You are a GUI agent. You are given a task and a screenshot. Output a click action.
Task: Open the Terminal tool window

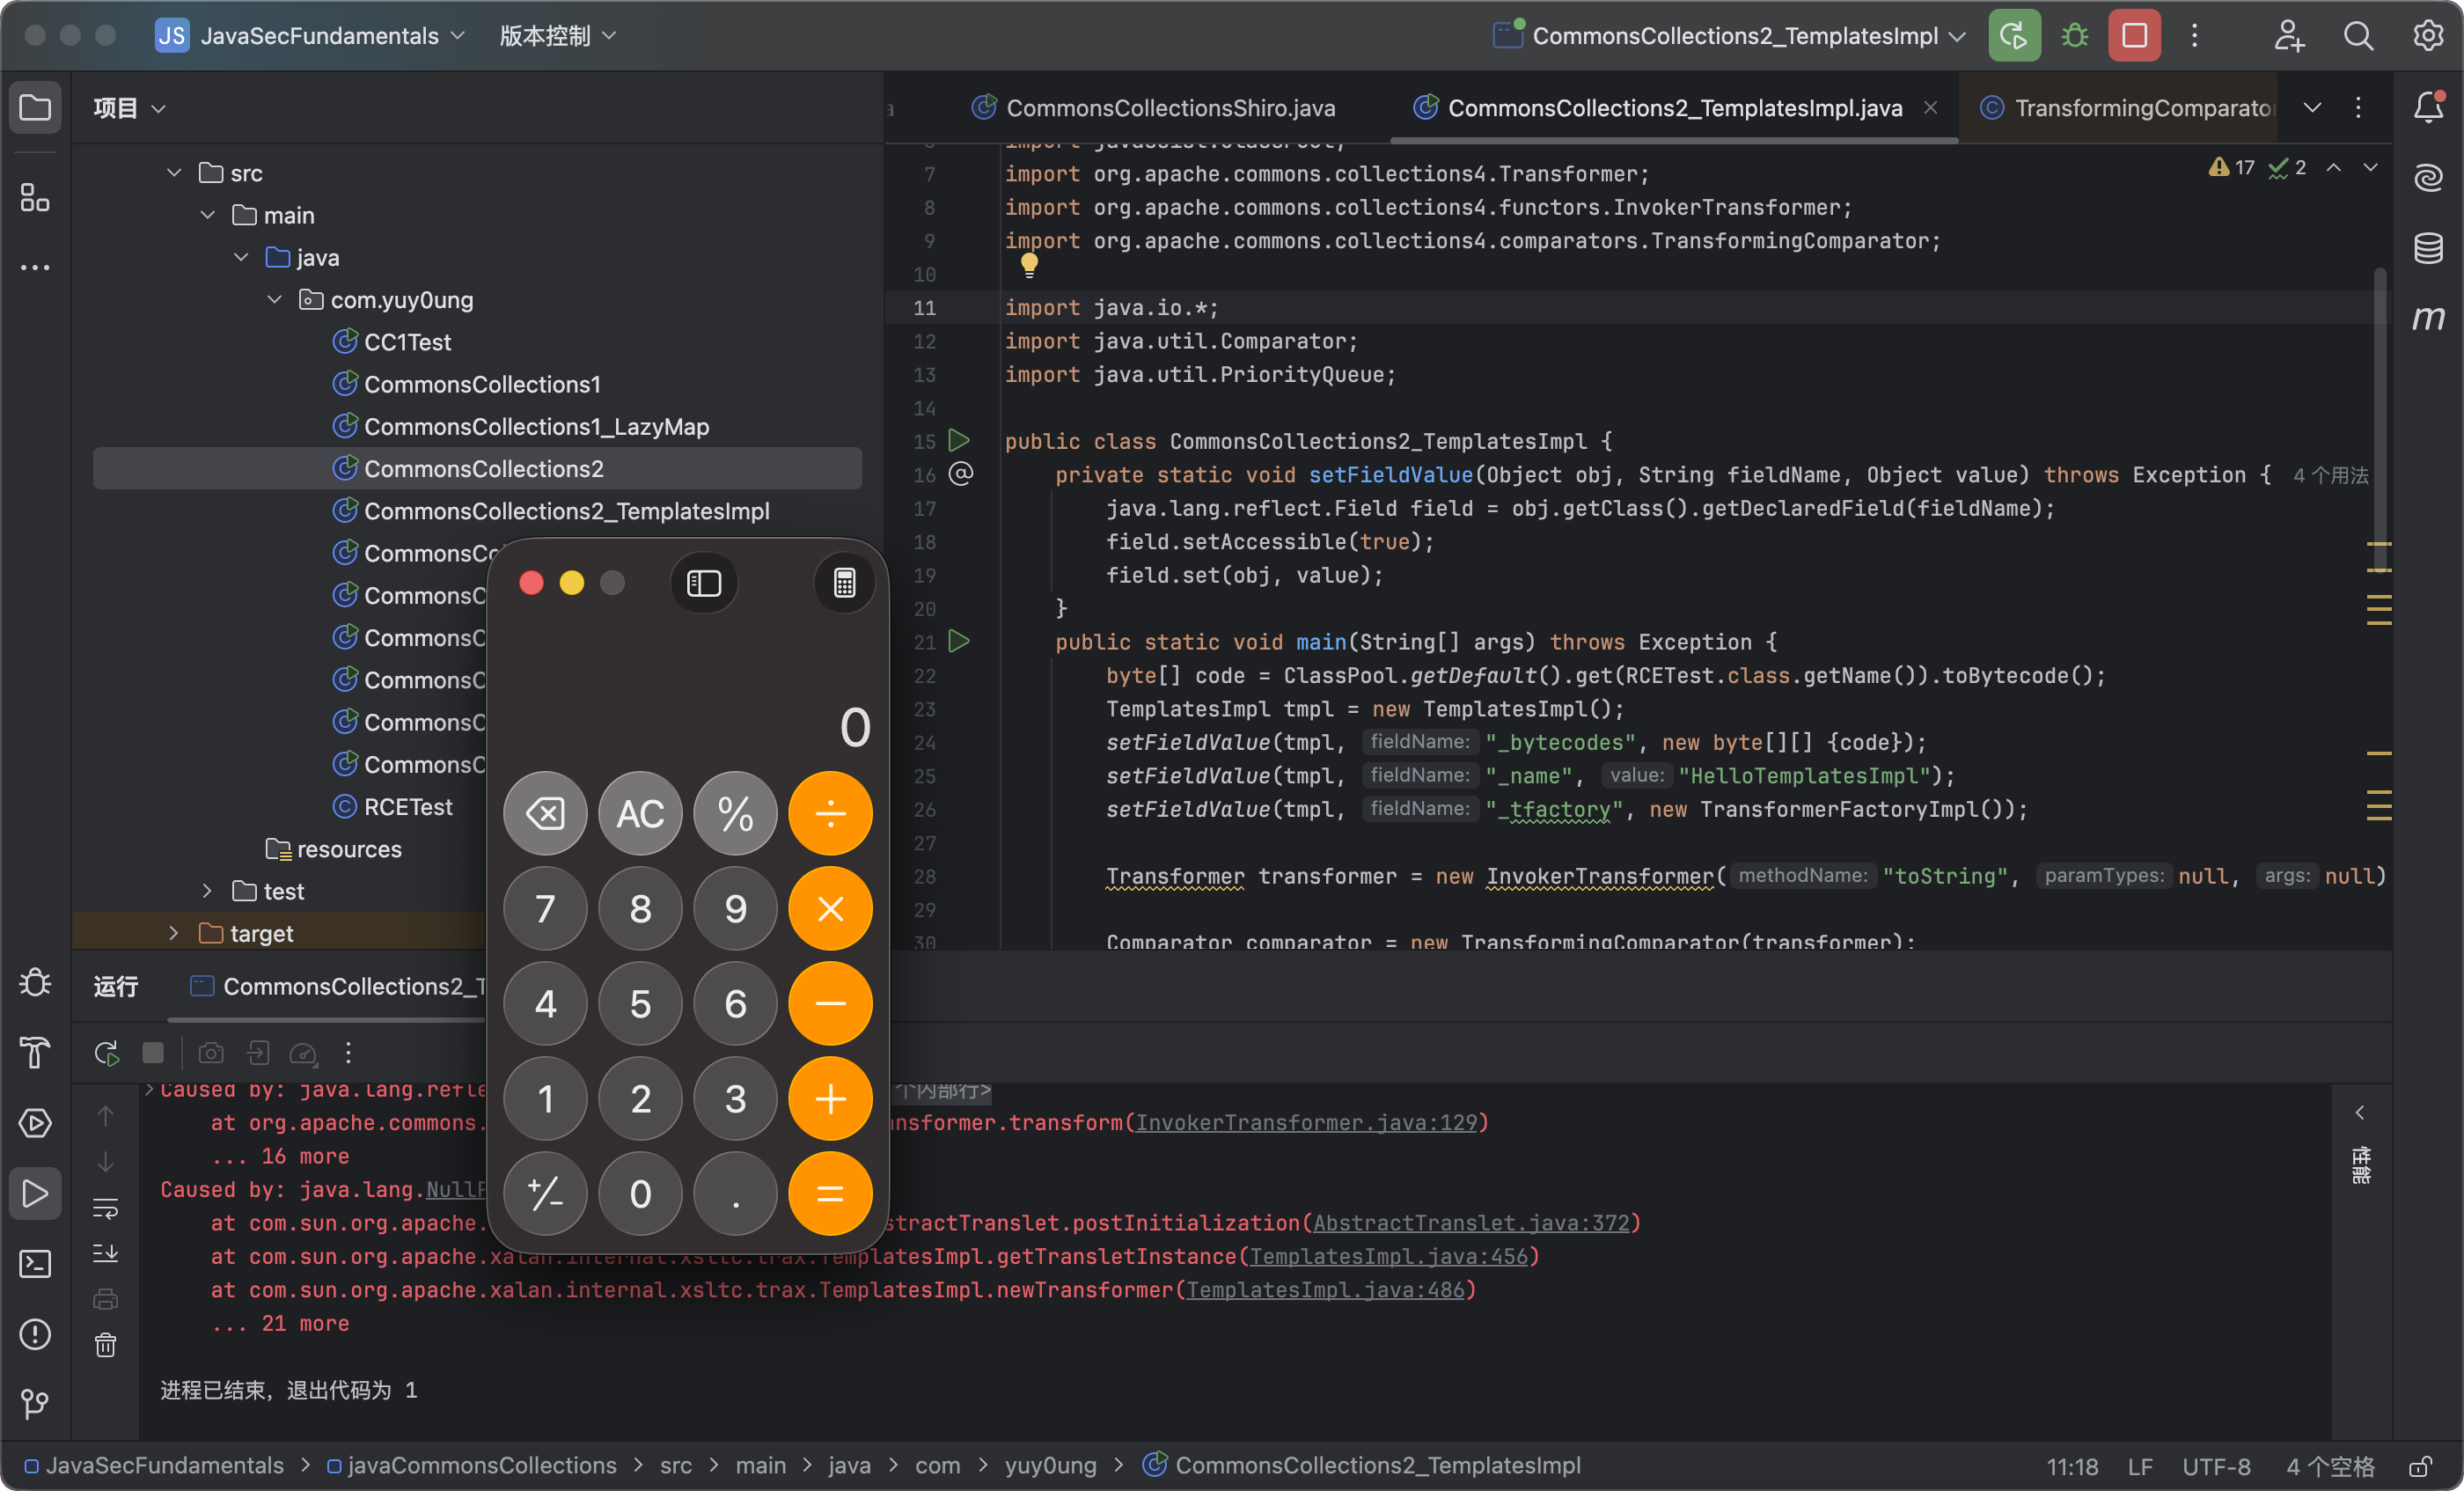pos(35,1264)
